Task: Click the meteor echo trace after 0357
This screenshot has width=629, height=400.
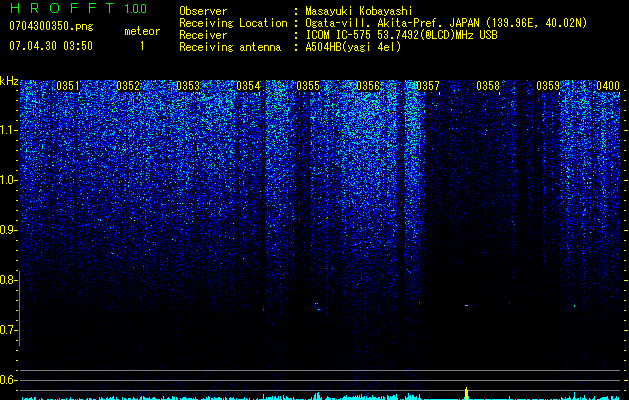Action: [x=467, y=306]
